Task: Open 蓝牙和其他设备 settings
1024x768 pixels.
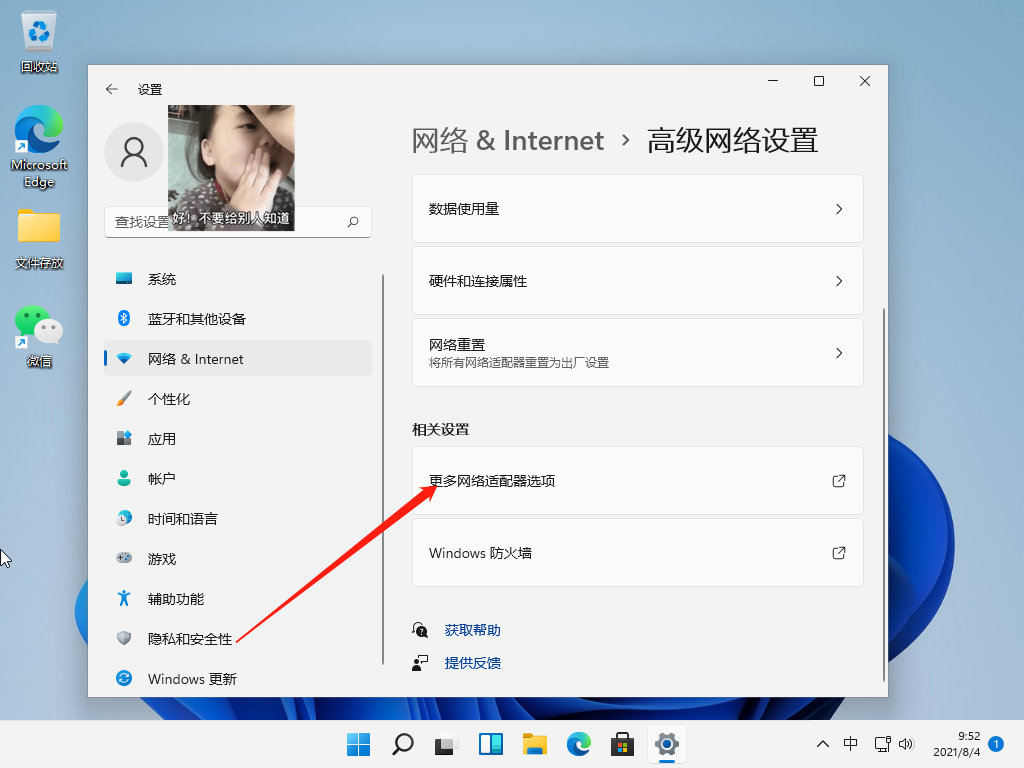Action: coord(196,319)
